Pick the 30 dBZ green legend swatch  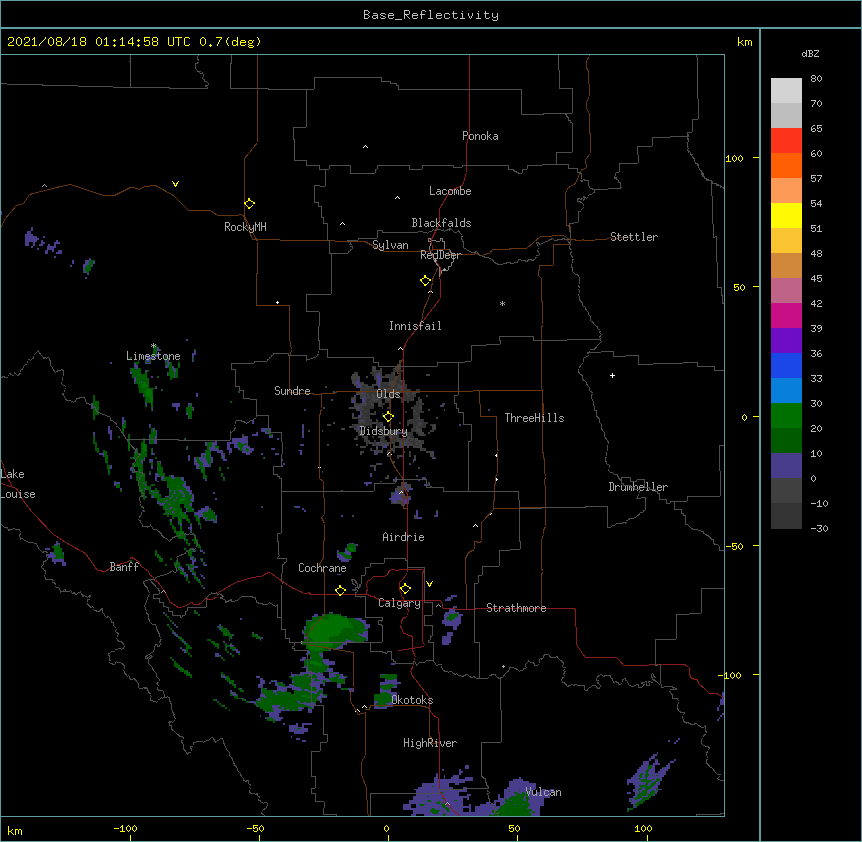tap(786, 416)
